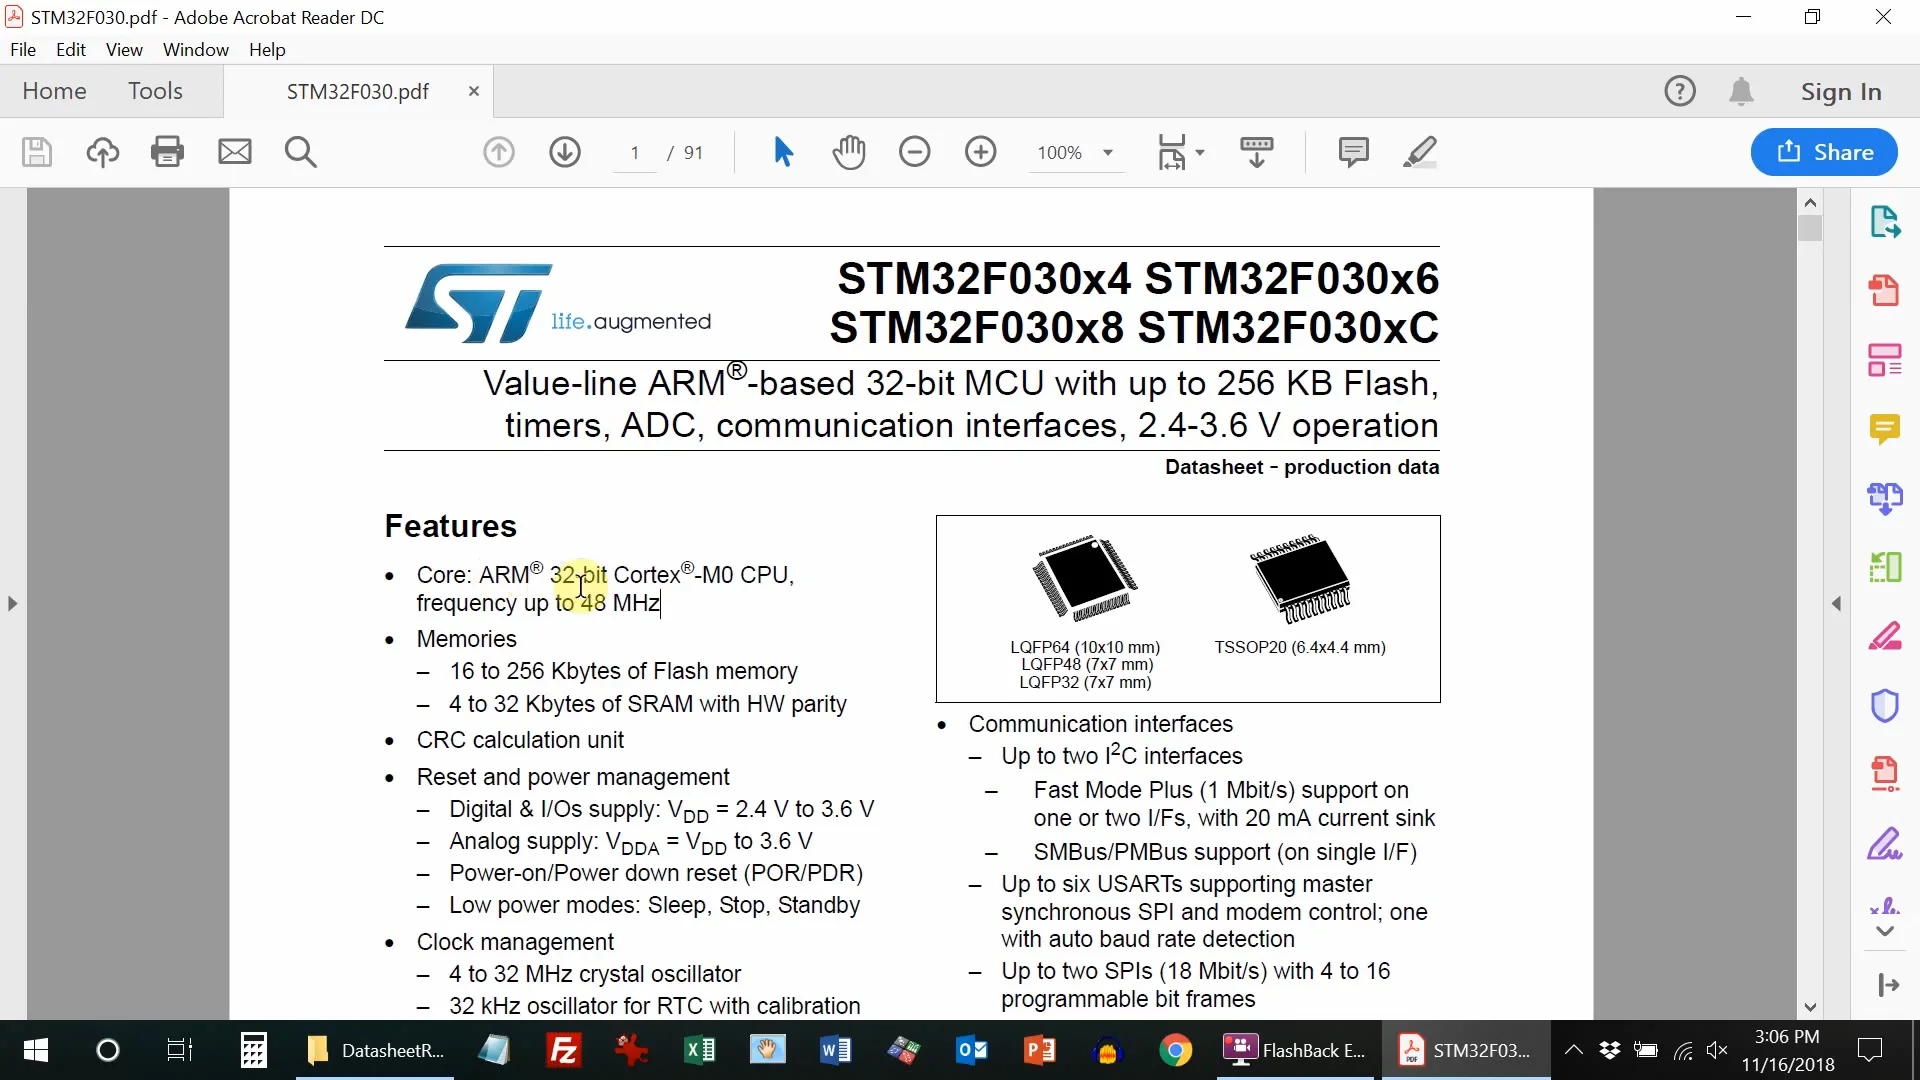
Task: Switch to the Tools tab
Action: [155, 91]
